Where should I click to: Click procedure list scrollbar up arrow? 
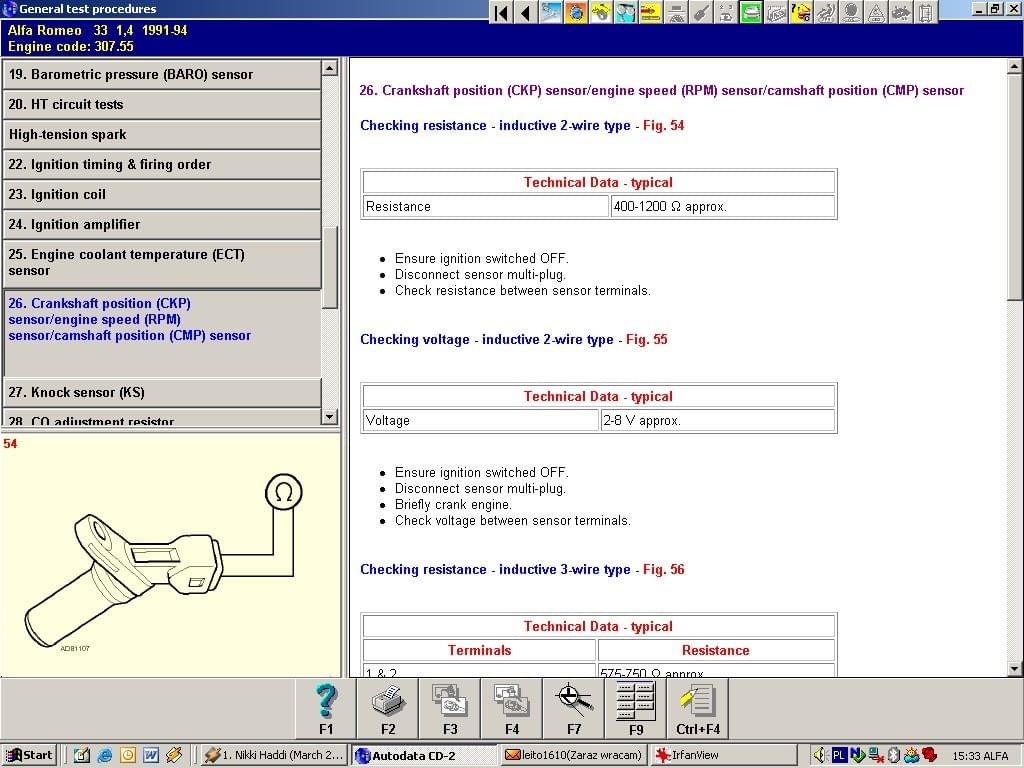pyautogui.click(x=330, y=68)
